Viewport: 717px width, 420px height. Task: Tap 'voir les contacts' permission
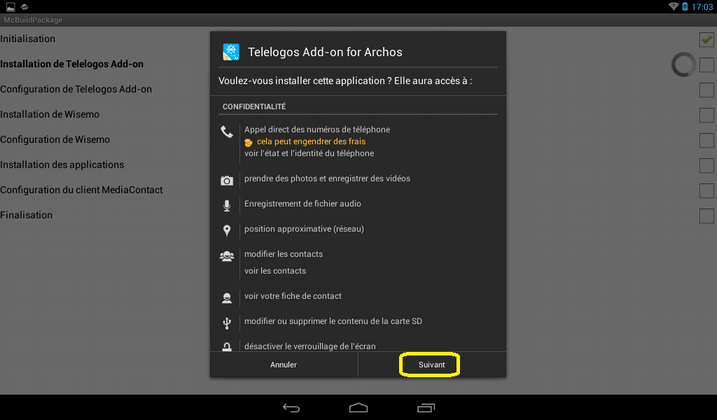(275, 271)
